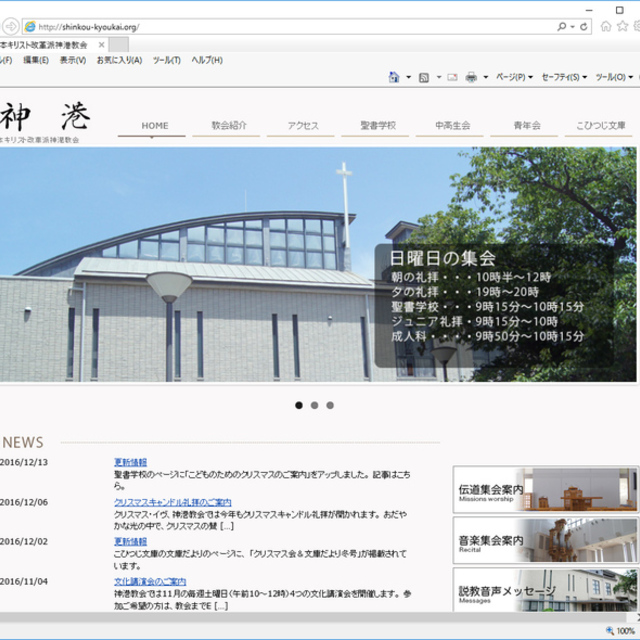Click the RSS feeds icon

coord(423,77)
